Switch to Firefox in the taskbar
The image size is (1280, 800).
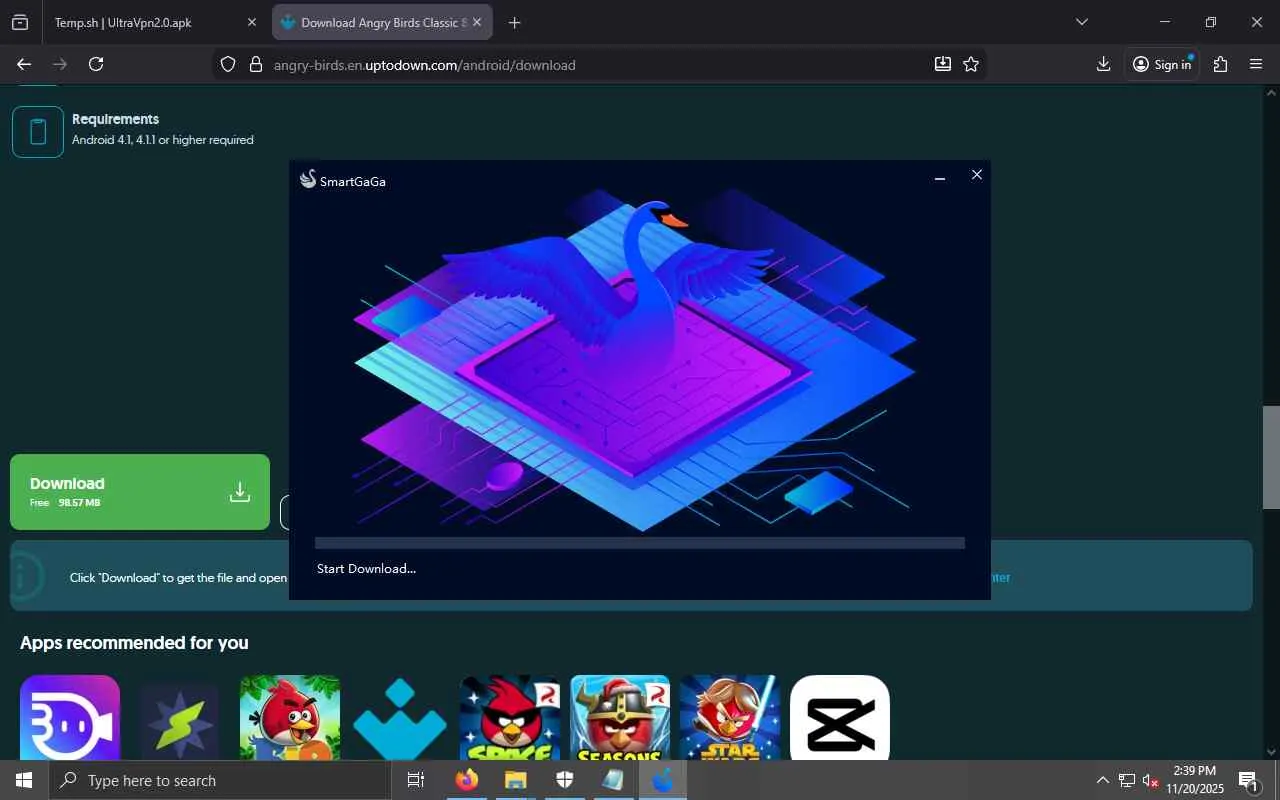467,780
